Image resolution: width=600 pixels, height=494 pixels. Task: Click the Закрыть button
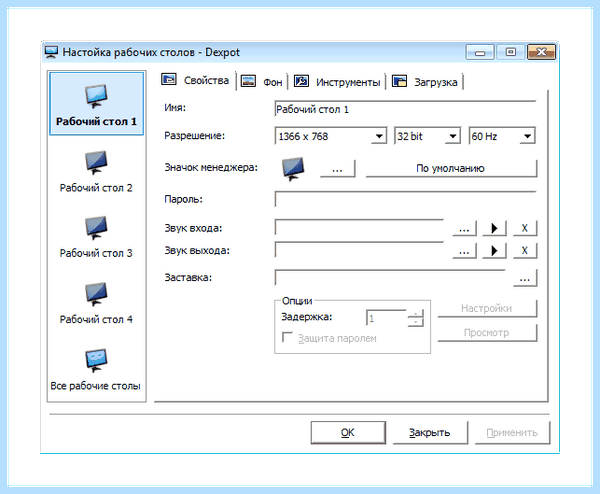tap(430, 433)
